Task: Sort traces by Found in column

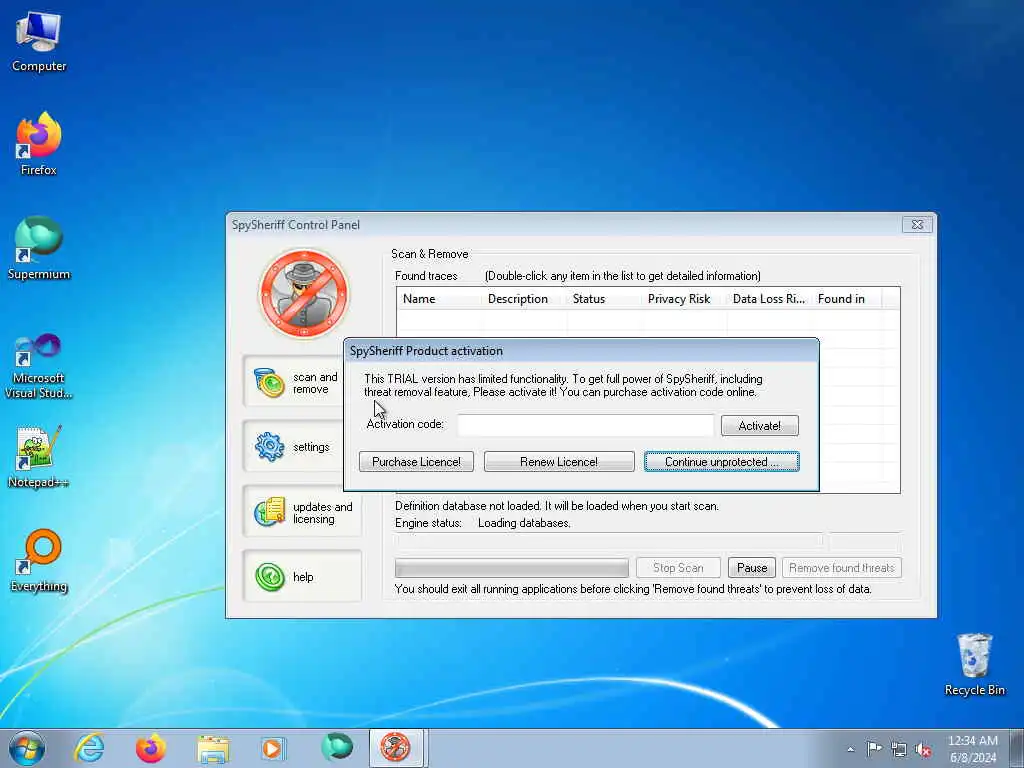Action: click(846, 298)
